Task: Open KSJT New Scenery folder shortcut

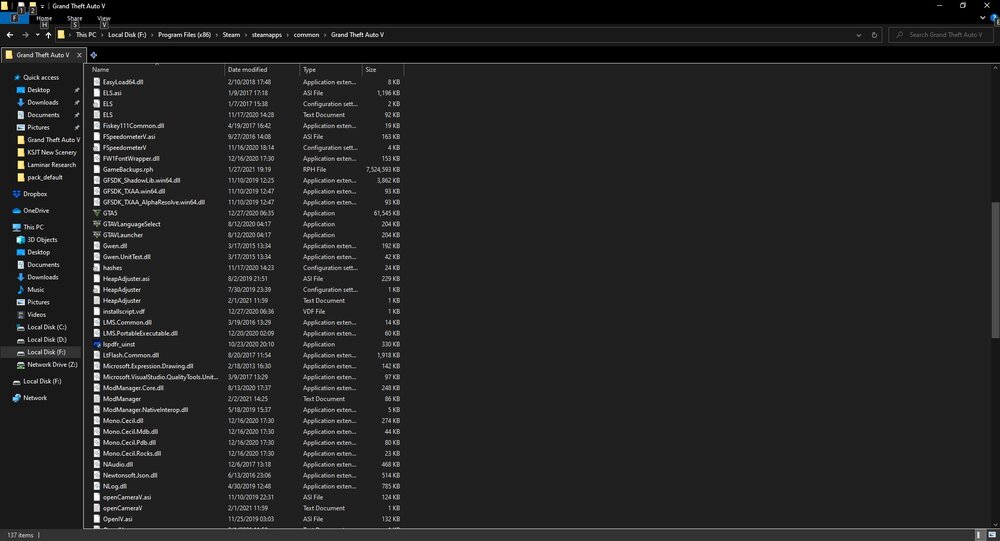Action: pos(52,152)
